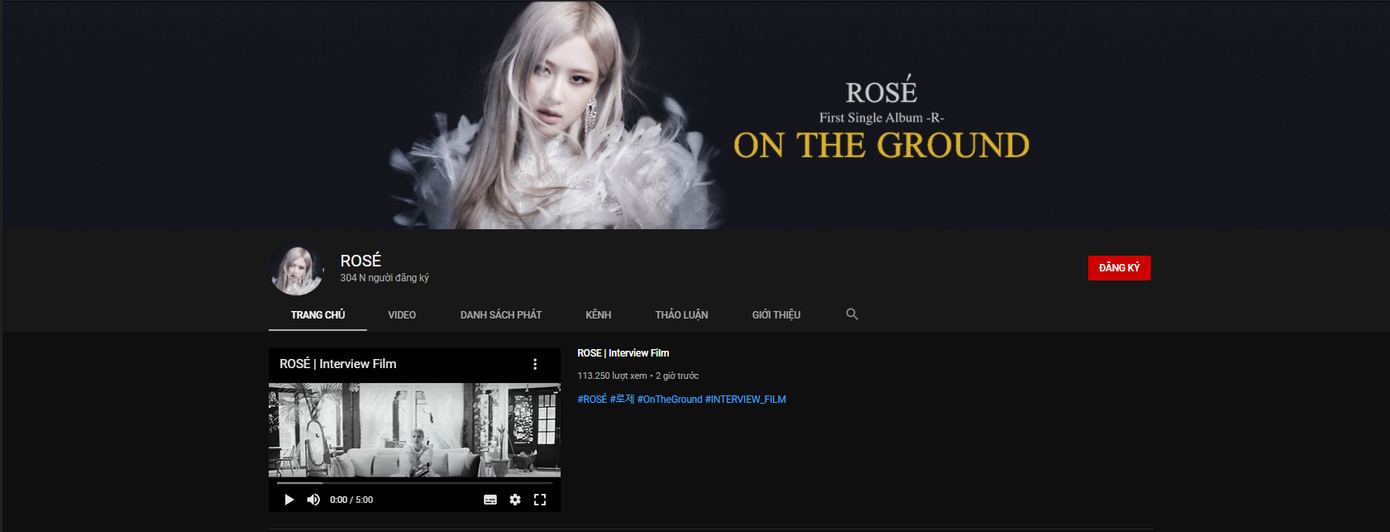1390x532 pixels.
Task: Click the ON THE GROUND channel banner
Action: click(x=695, y=115)
